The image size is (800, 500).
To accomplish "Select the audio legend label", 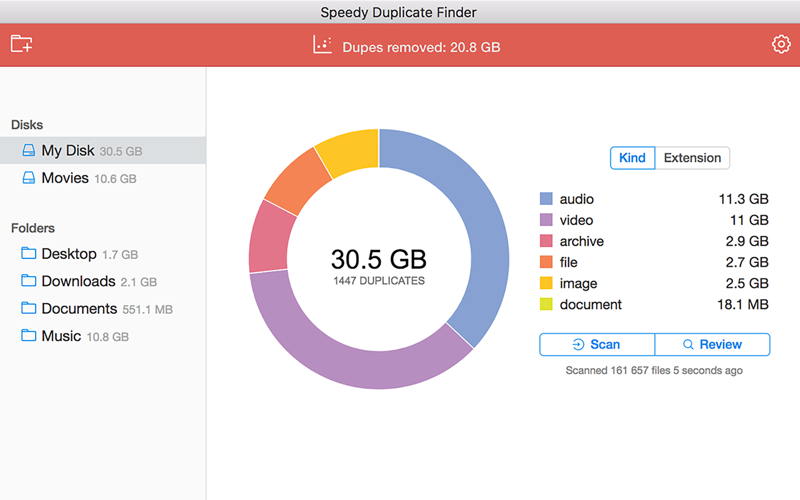I will coord(577,199).
